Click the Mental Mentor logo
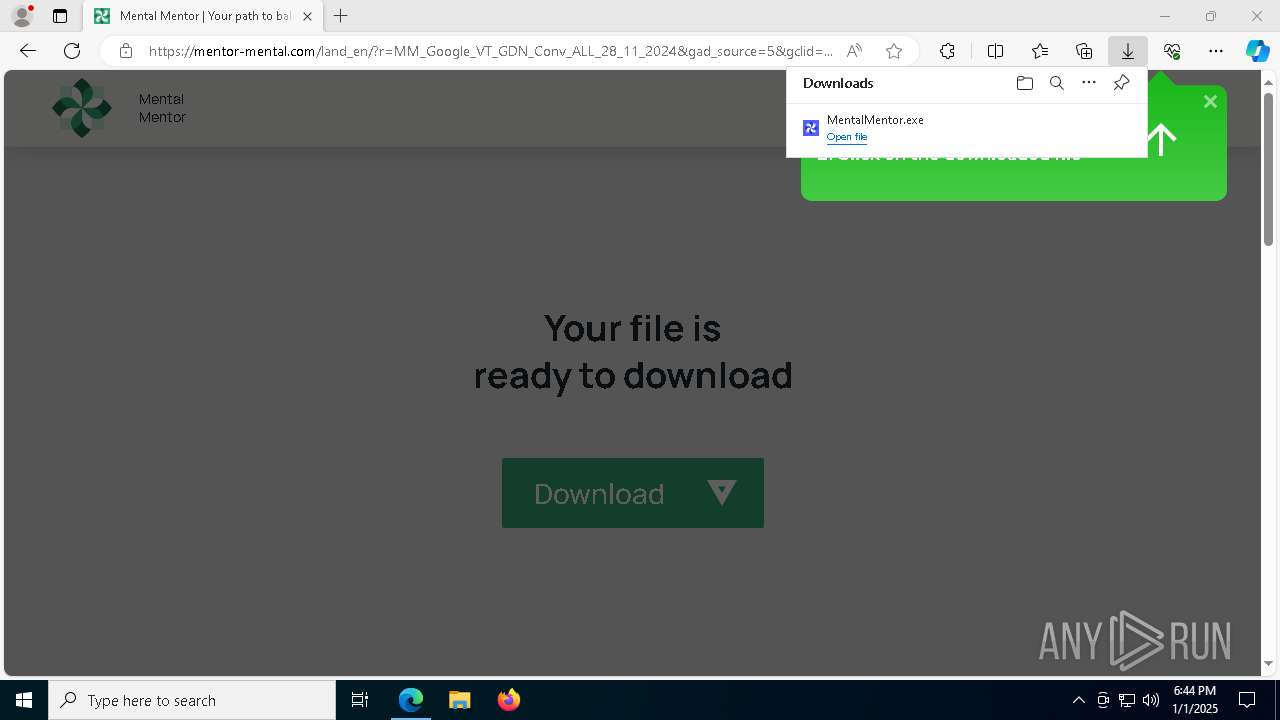This screenshot has height=720, width=1280. [82, 108]
